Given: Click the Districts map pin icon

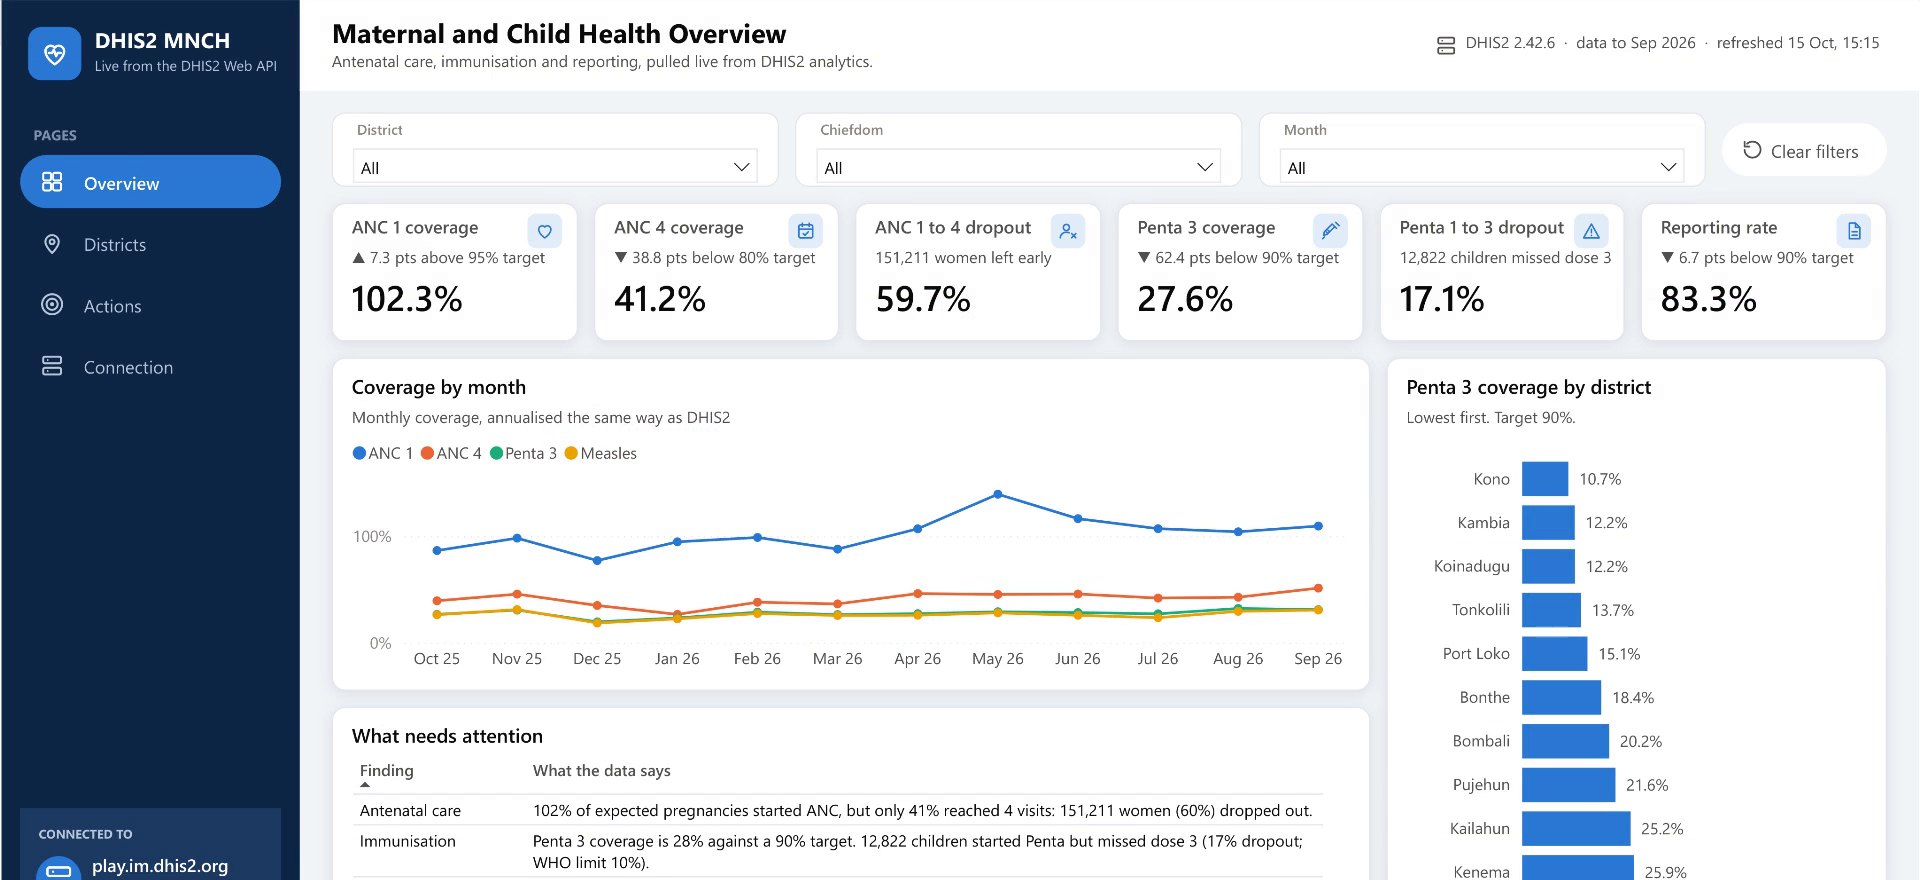Looking at the screenshot, I should (x=52, y=244).
